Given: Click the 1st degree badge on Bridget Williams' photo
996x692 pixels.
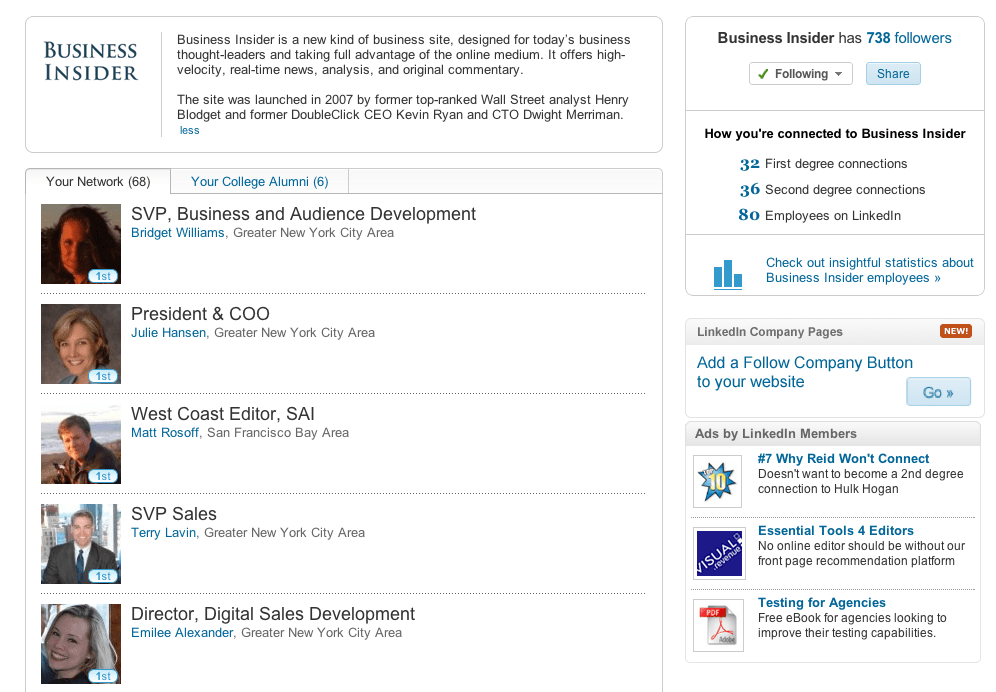Looking at the screenshot, I should click(x=102, y=276).
